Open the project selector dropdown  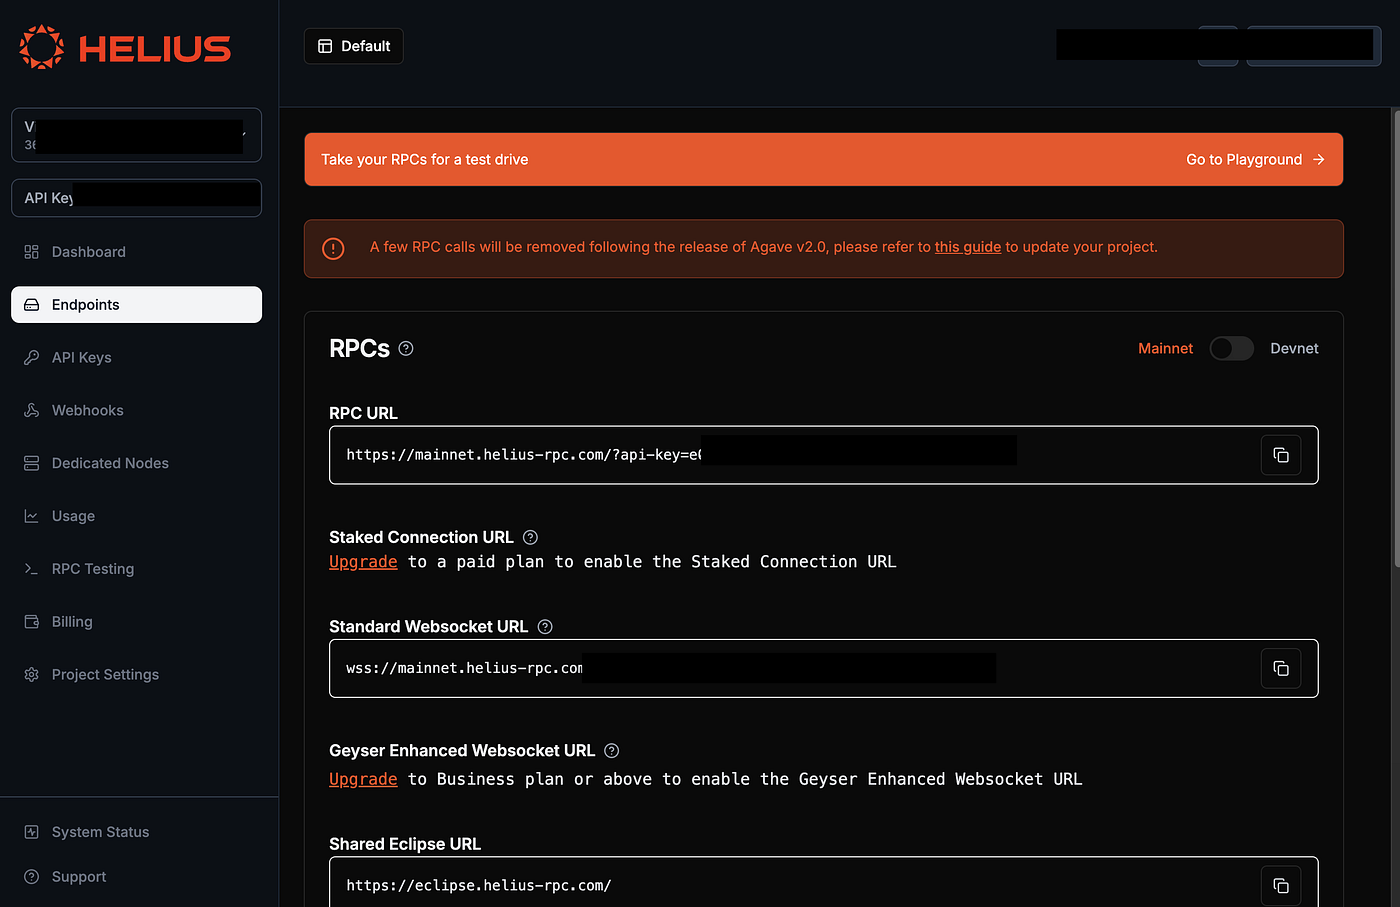tap(136, 135)
